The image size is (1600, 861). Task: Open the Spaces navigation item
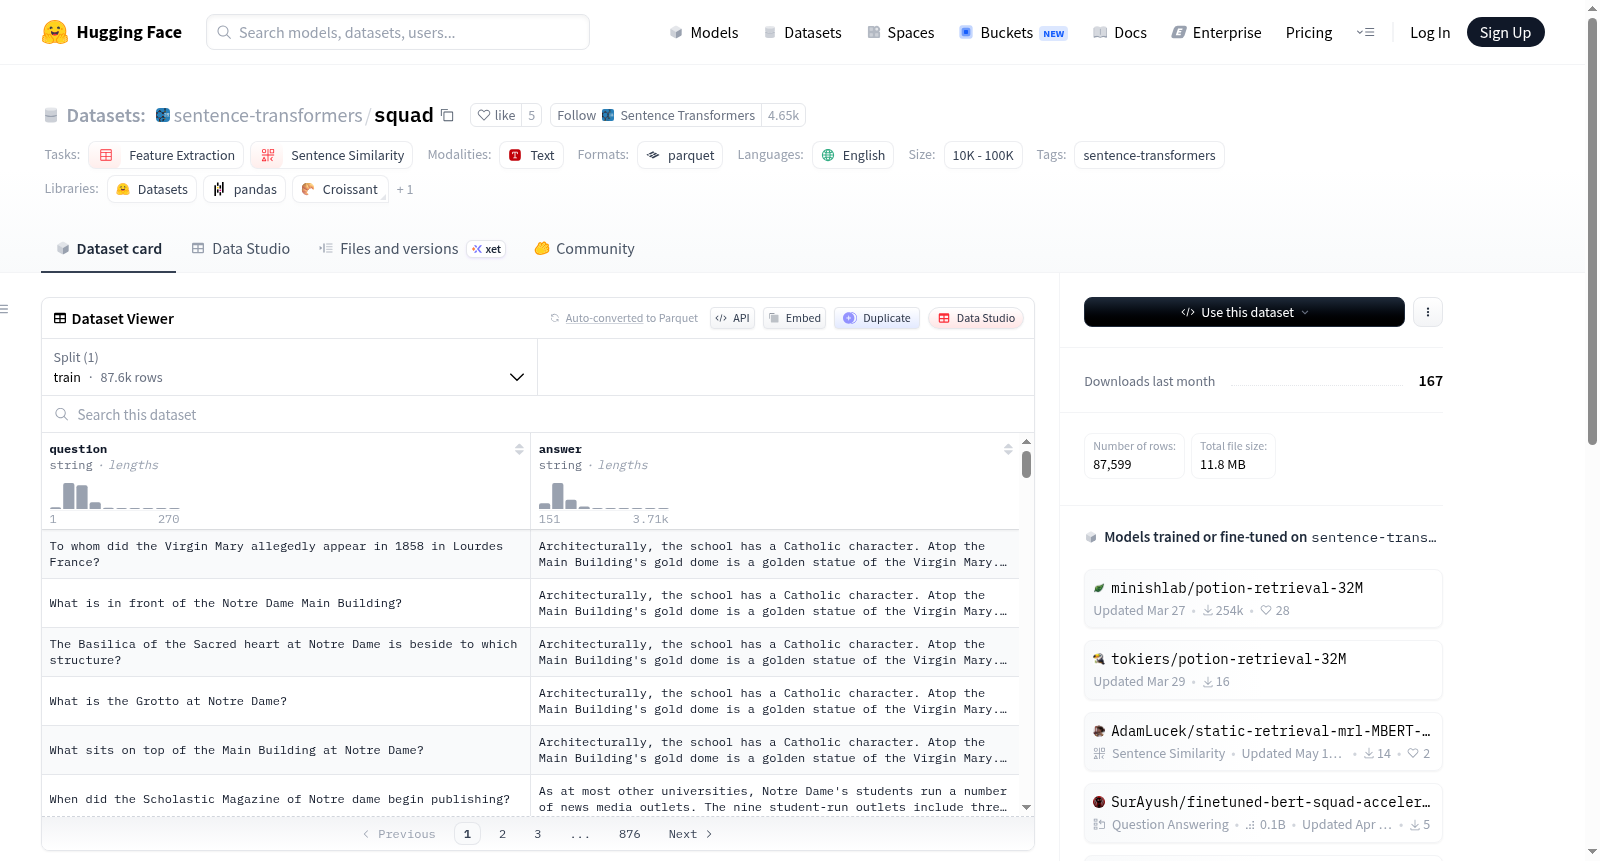tap(901, 32)
